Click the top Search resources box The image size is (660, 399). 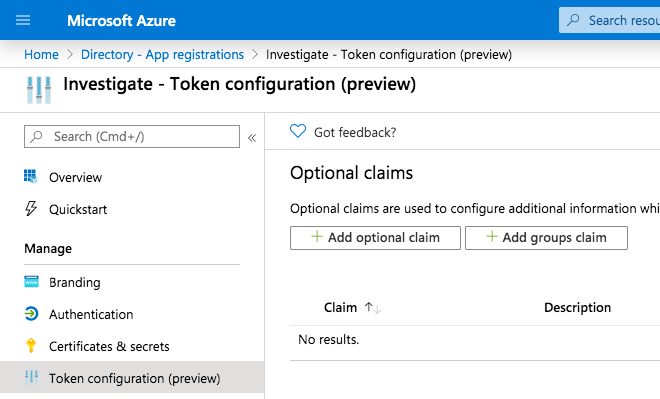click(x=609, y=20)
